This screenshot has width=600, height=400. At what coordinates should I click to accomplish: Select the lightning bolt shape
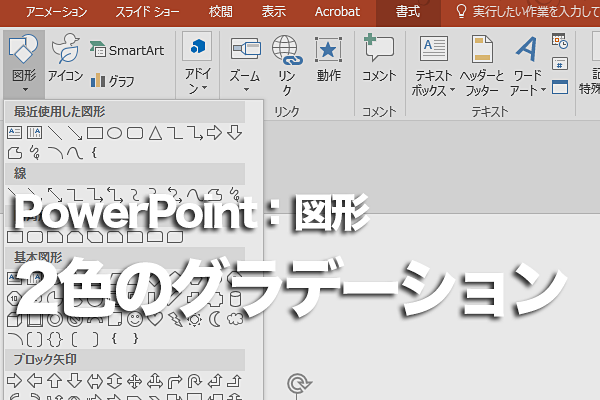(x=175, y=320)
